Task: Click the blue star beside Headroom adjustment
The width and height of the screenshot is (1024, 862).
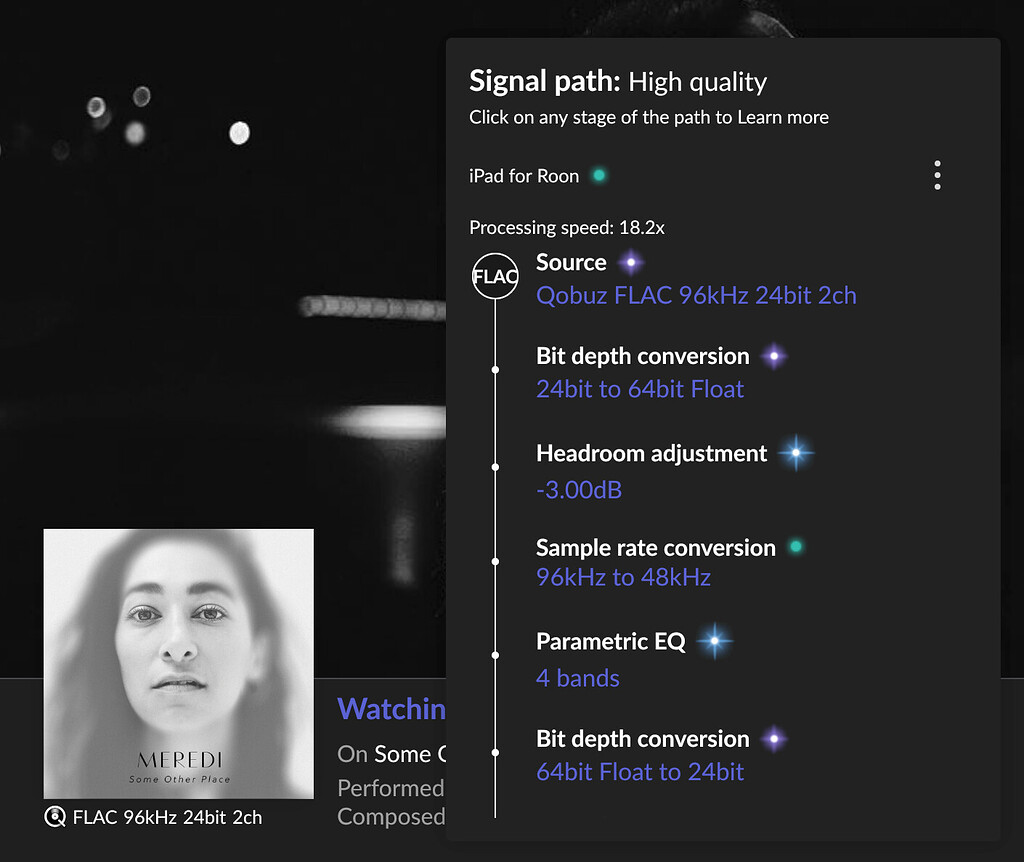Action: 796,452
